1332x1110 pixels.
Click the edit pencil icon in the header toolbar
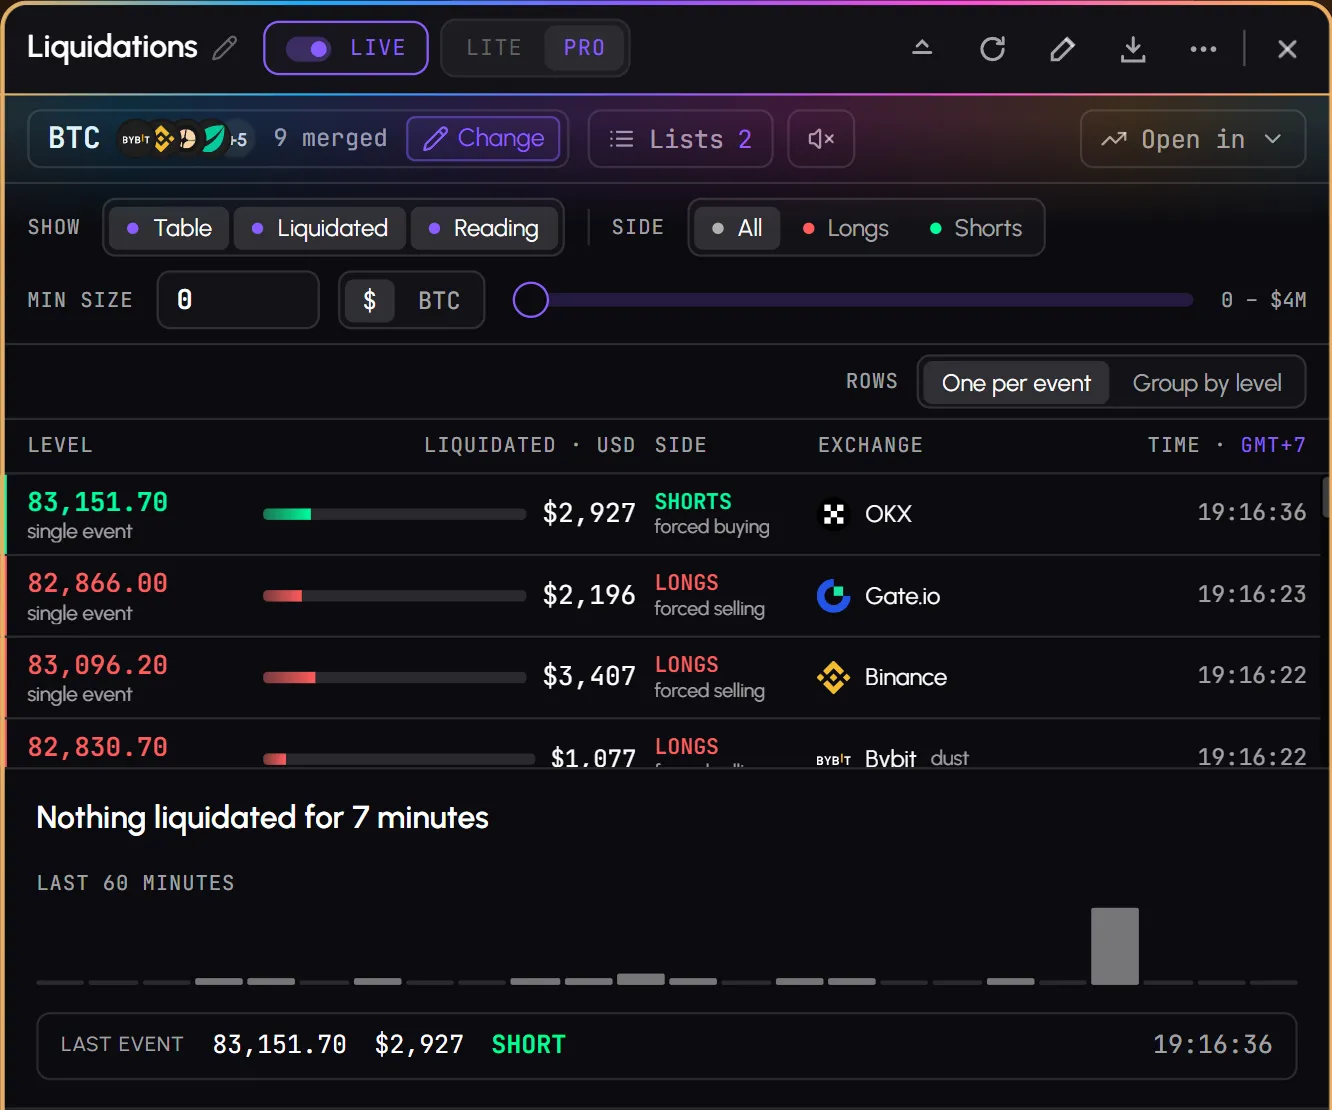pyautogui.click(x=1062, y=48)
